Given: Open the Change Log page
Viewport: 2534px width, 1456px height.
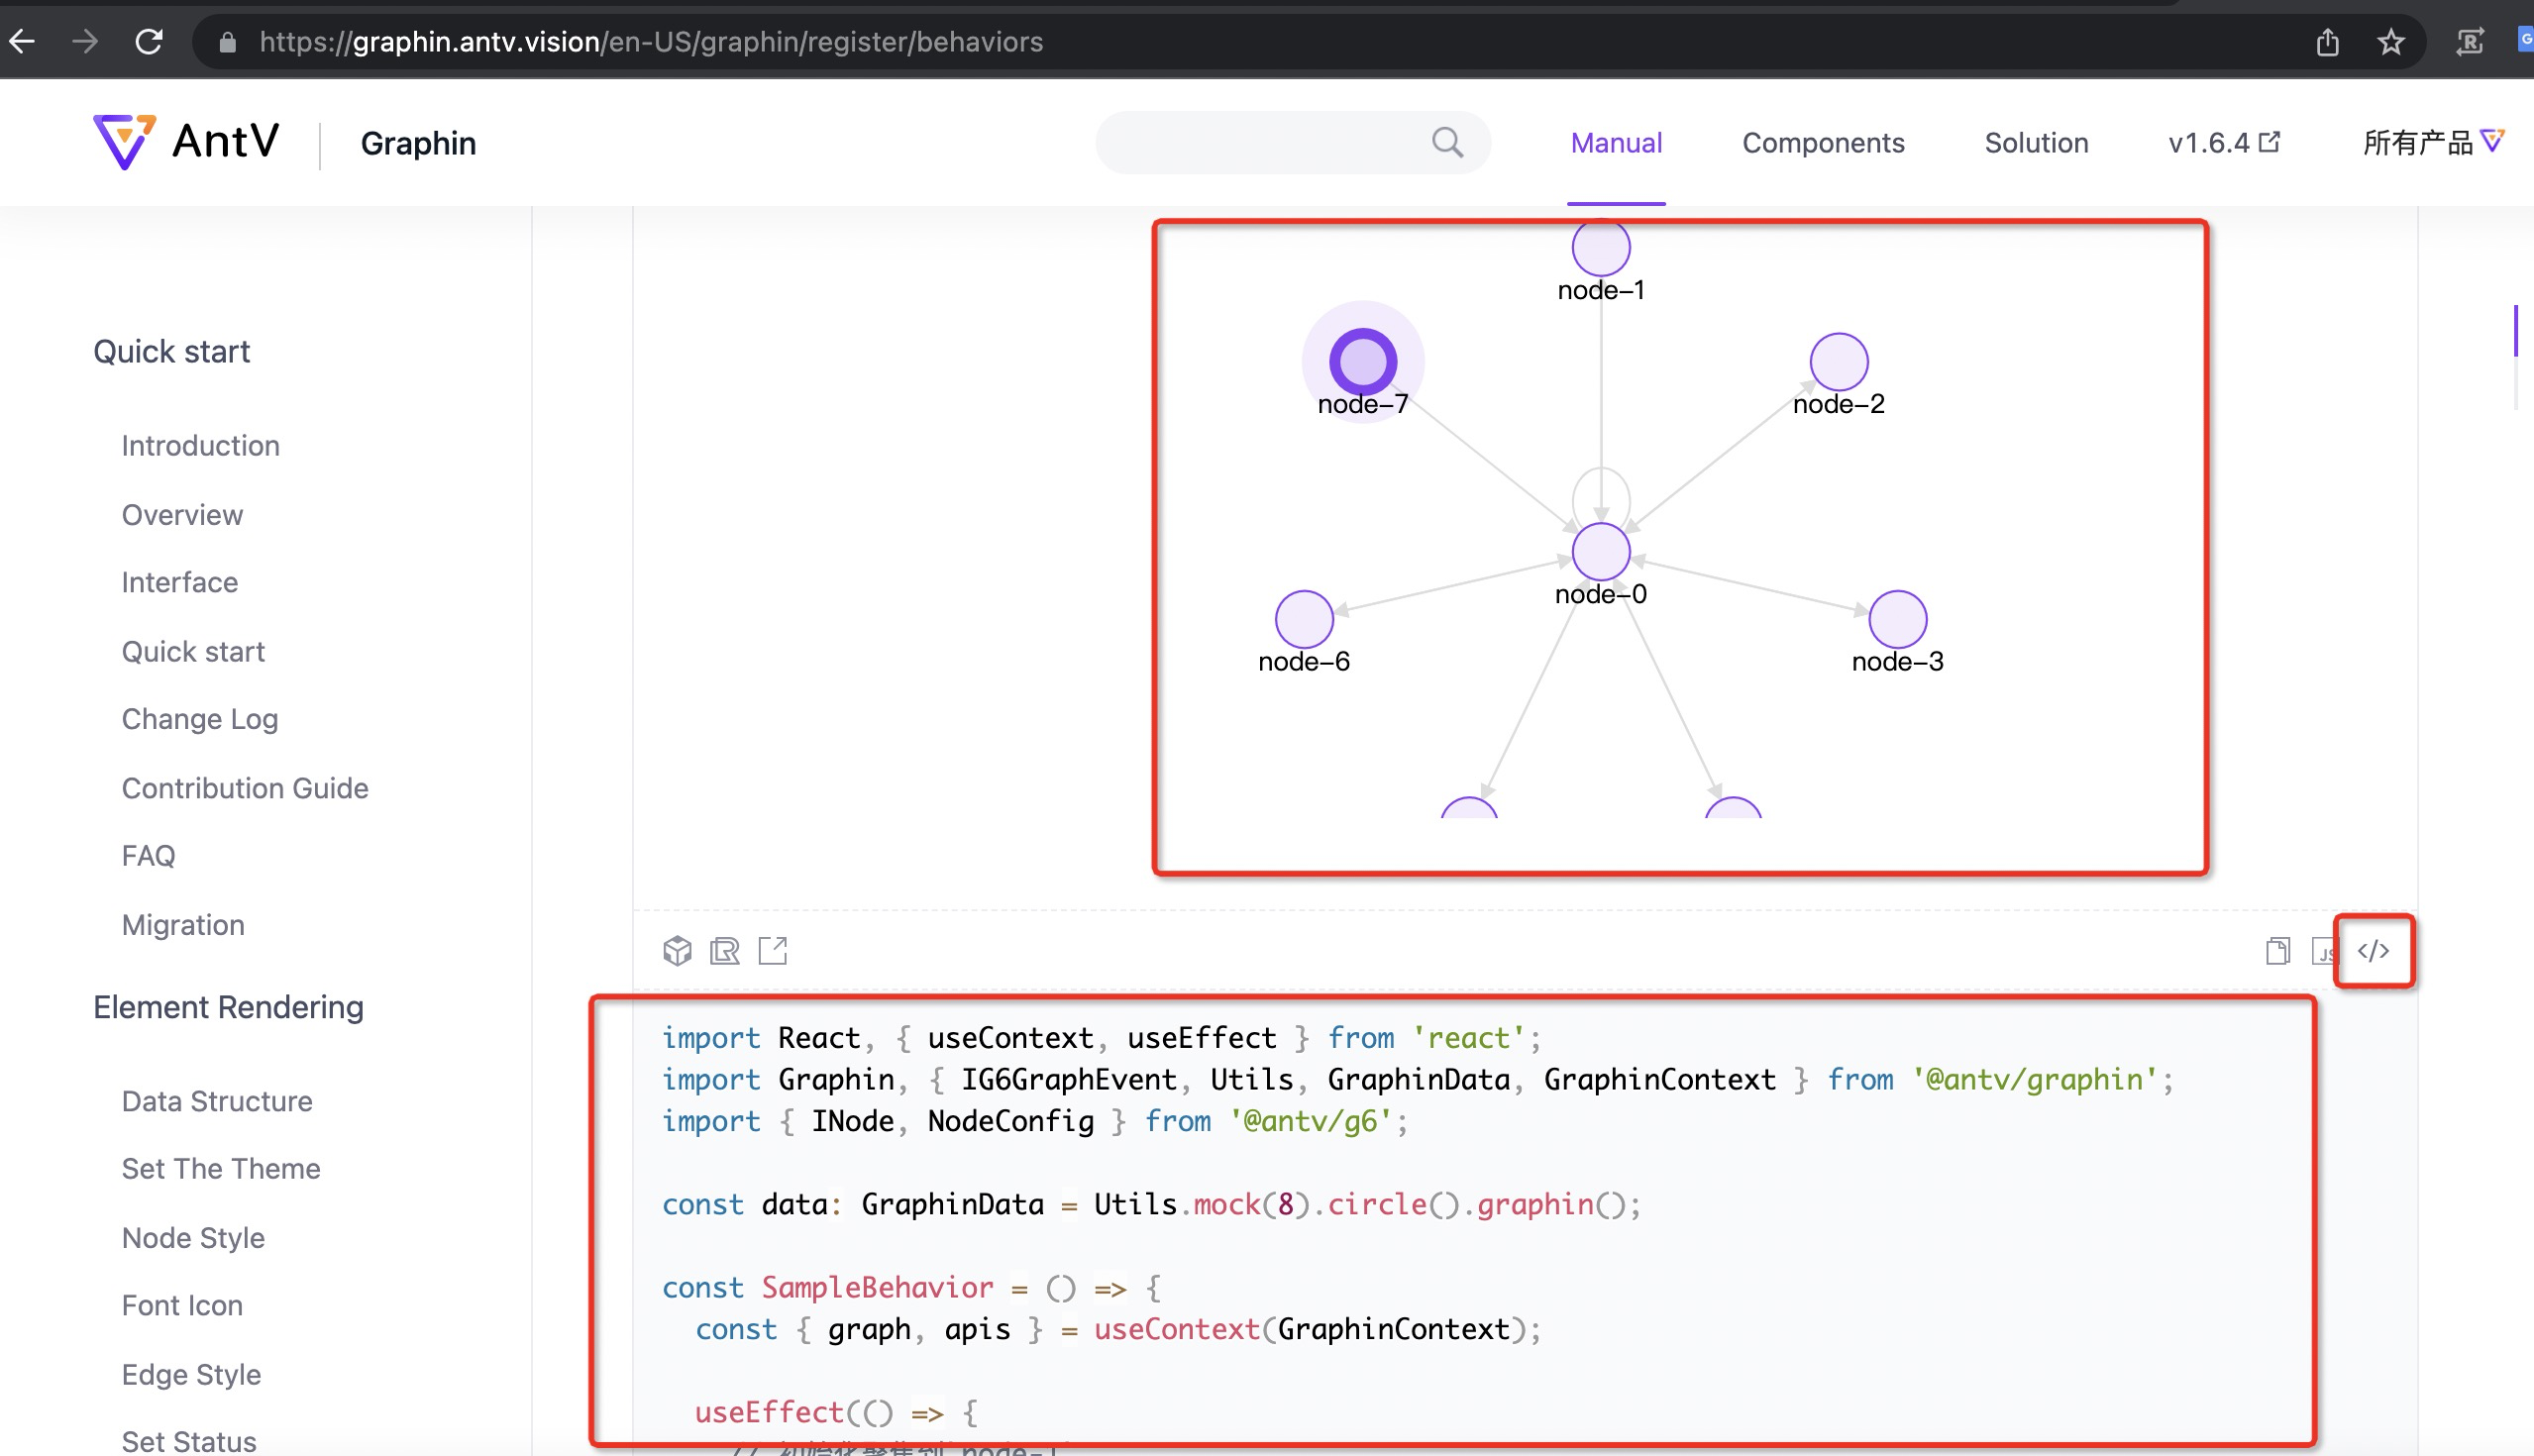Looking at the screenshot, I should 200,718.
